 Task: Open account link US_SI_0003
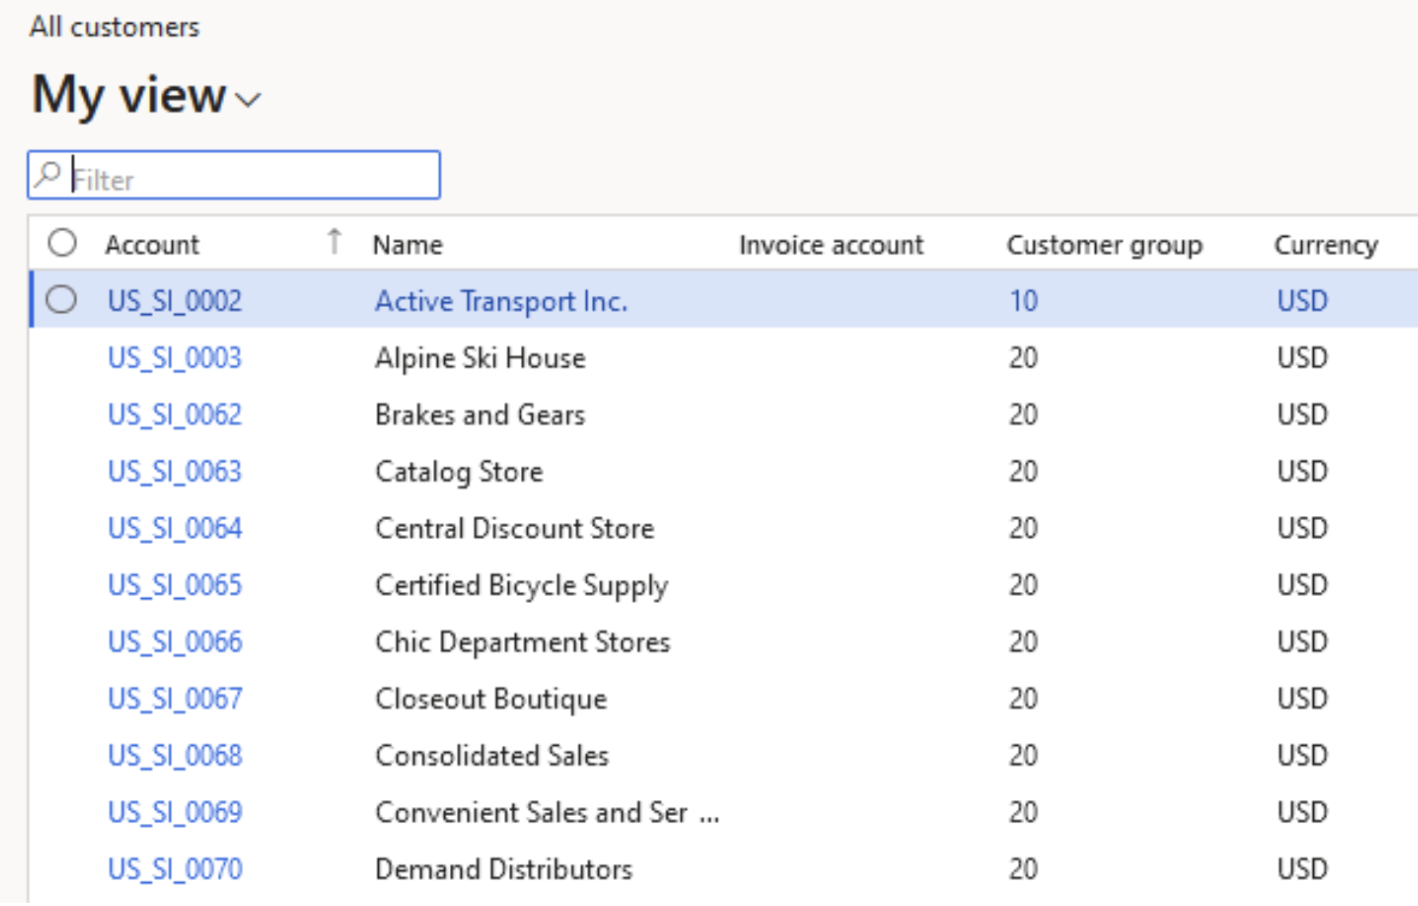175,358
